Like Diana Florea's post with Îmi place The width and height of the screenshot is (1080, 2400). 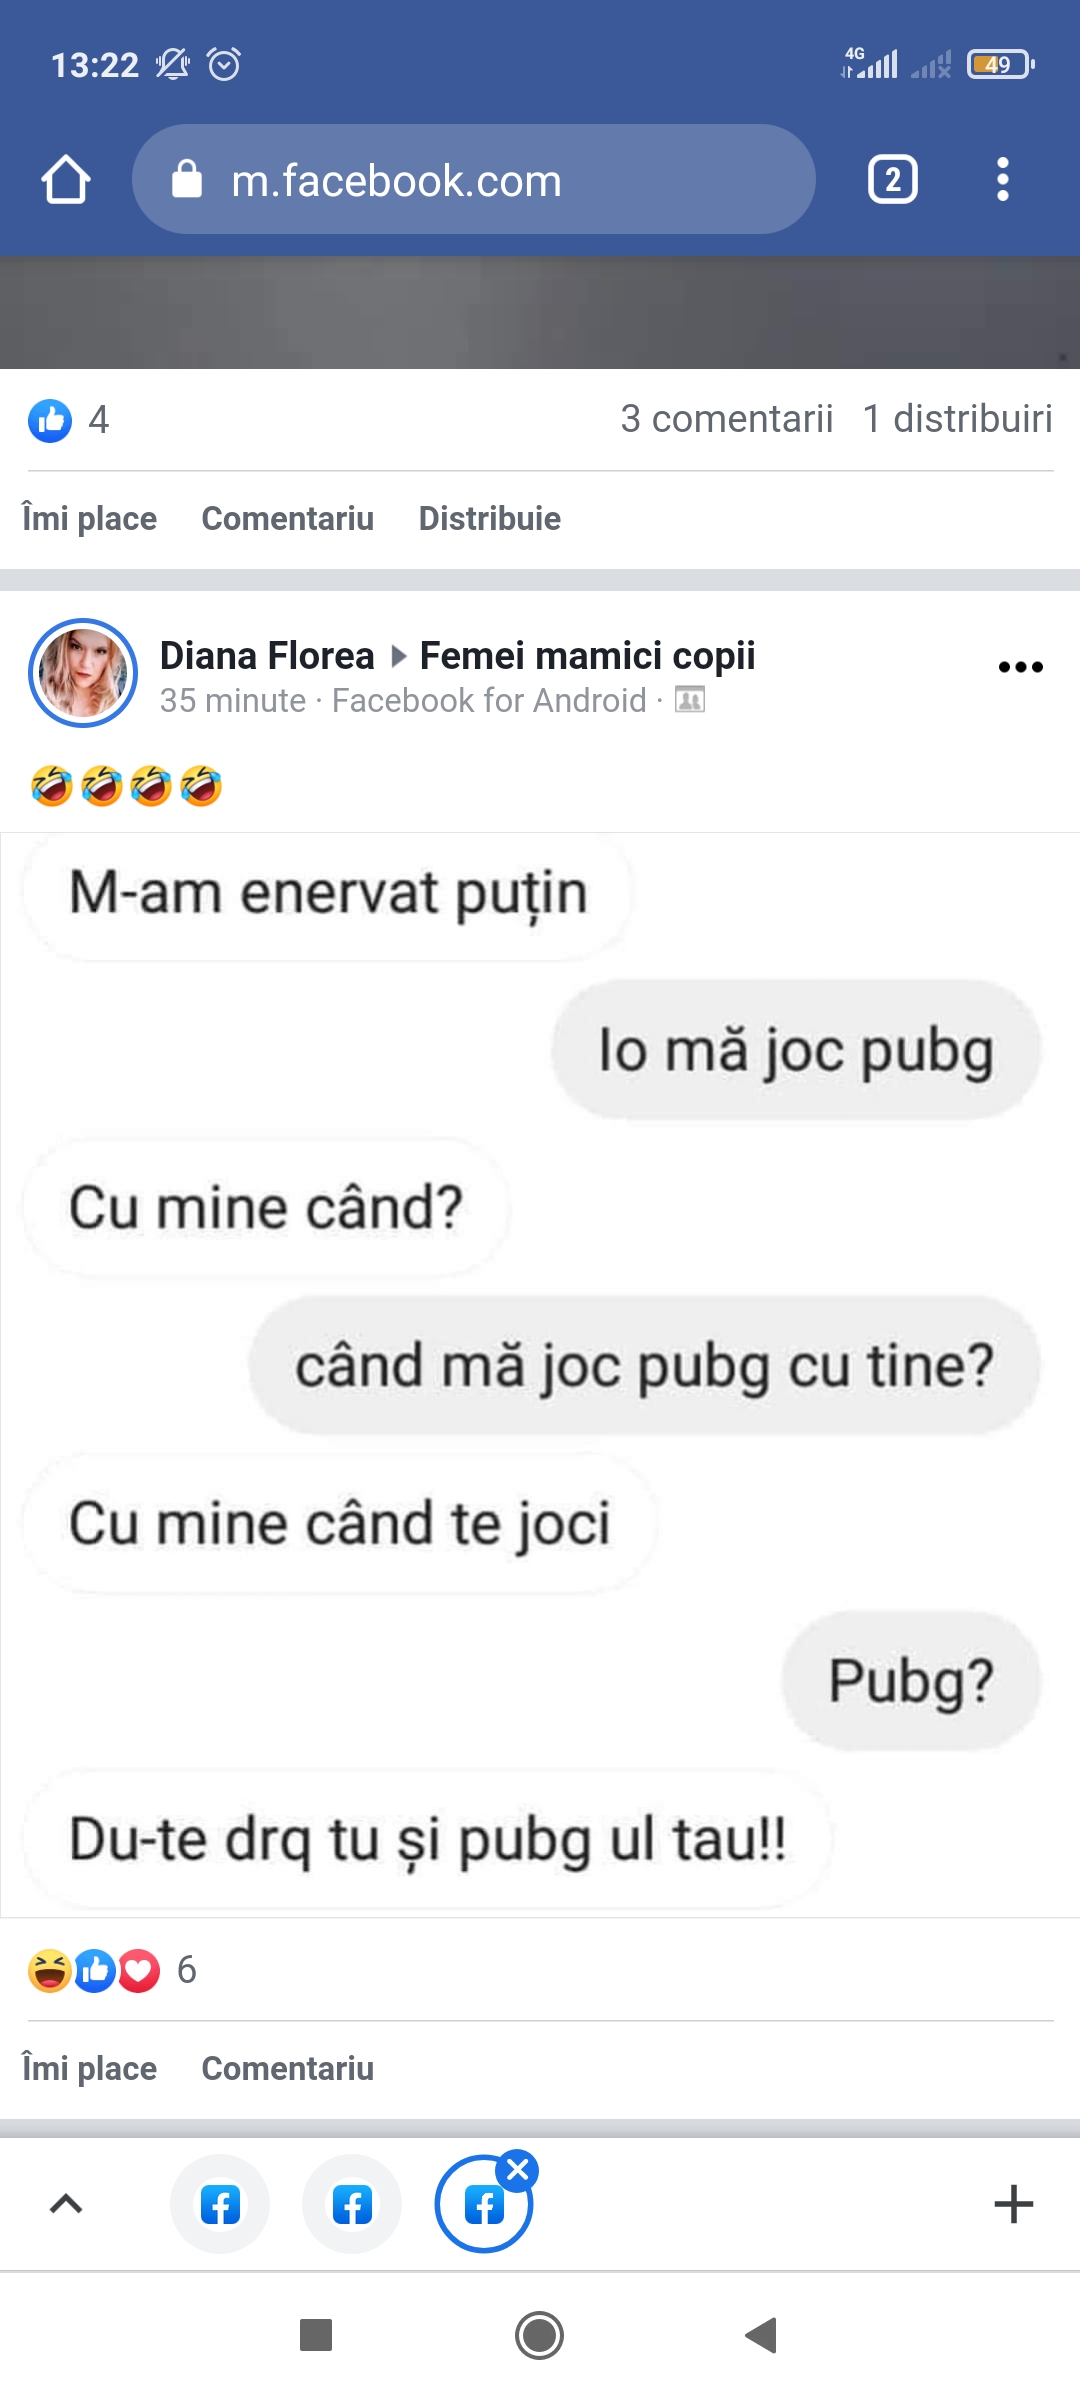coord(90,2068)
